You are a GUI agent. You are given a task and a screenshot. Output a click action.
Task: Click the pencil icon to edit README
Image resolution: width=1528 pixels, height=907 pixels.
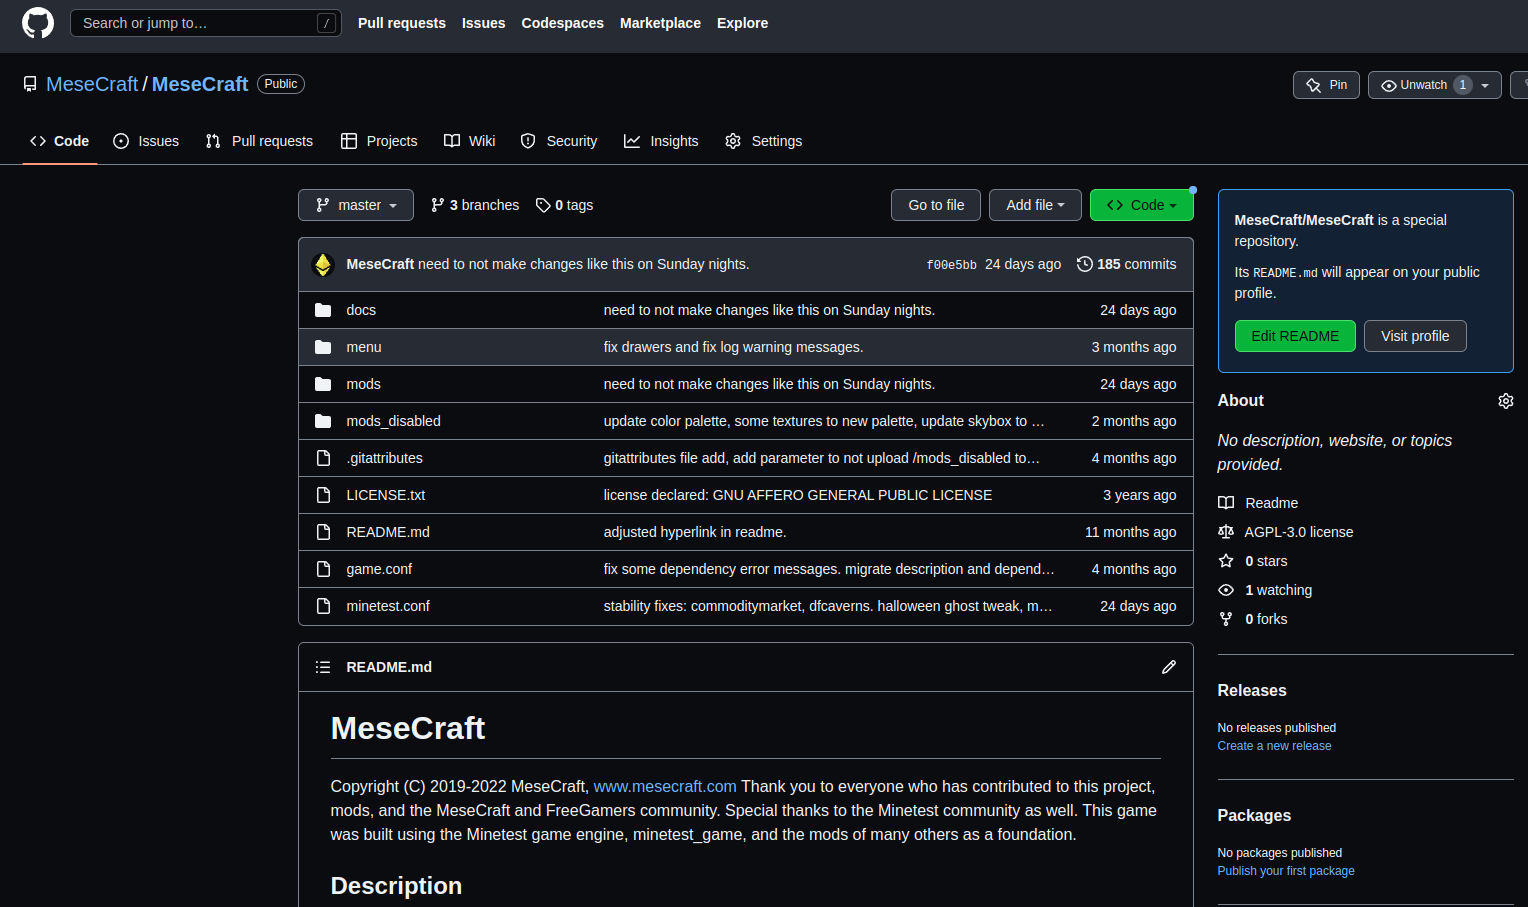[1169, 667]
